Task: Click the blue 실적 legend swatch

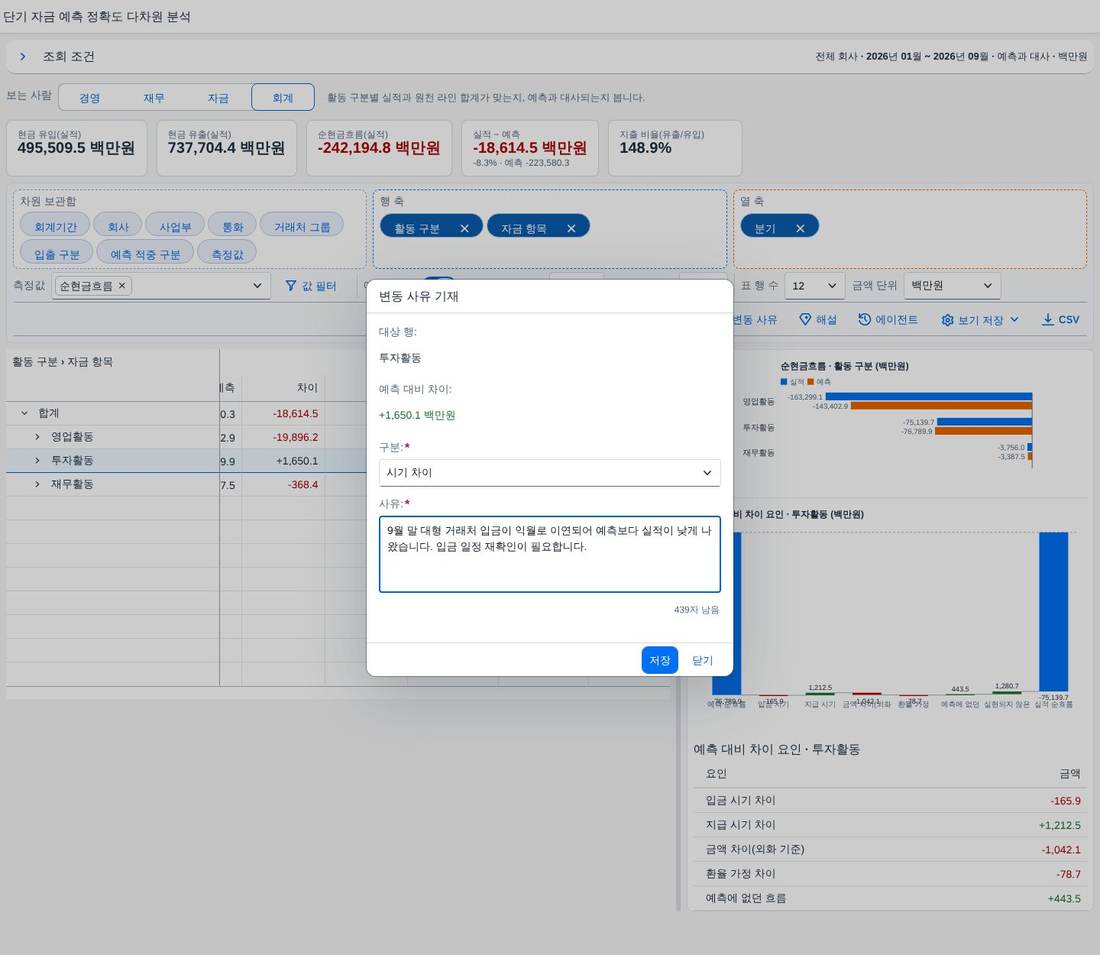Action: pyautogui.click(x=784, y=382)
